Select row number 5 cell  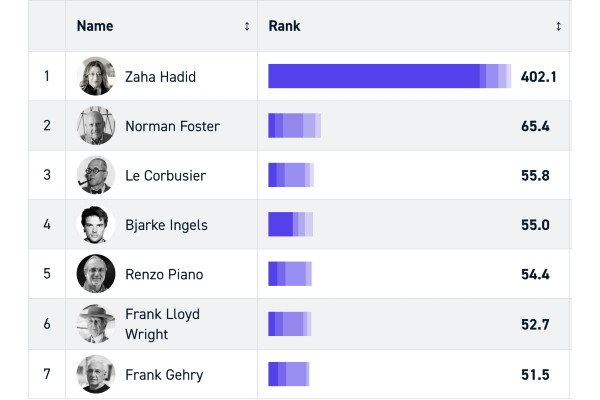pyautogui.click(x=47, y=274)
